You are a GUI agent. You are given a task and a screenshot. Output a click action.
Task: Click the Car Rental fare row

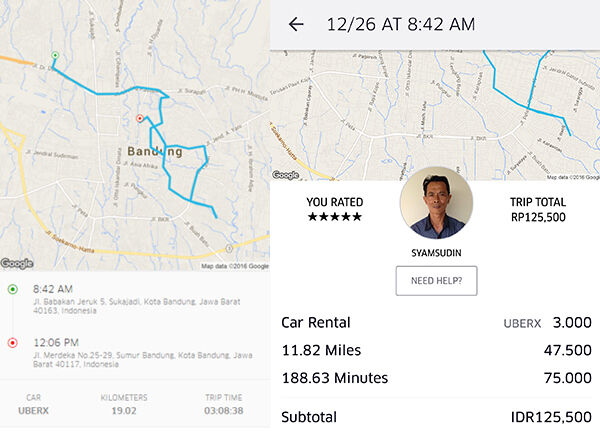point(436,322)
